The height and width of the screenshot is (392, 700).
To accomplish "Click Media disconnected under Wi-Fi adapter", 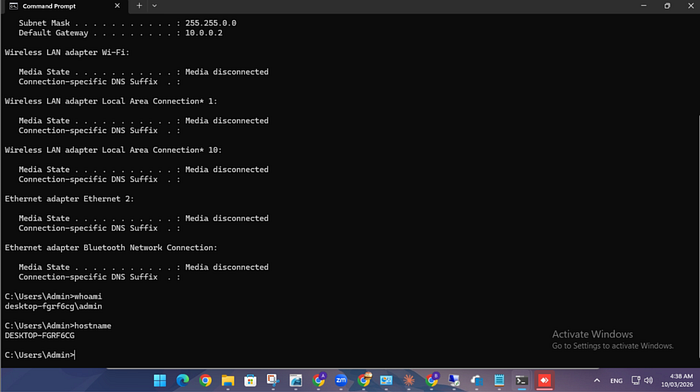I will [227, 72].
